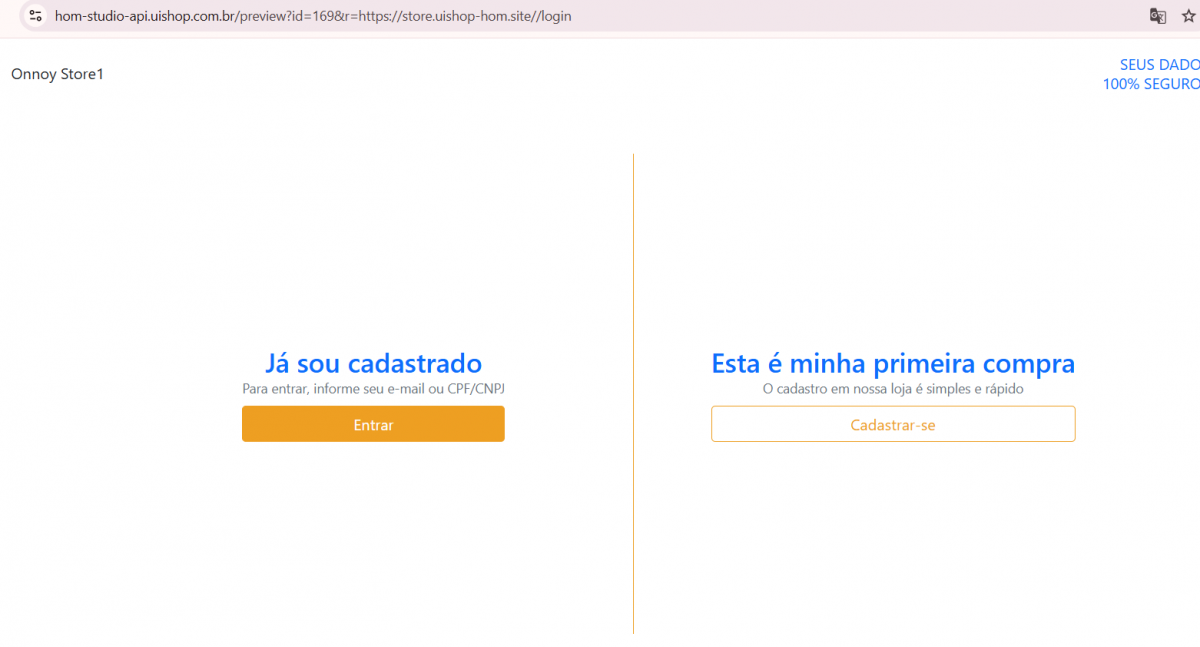
Task: Open the translate page icon
Action: (1157, 16)
